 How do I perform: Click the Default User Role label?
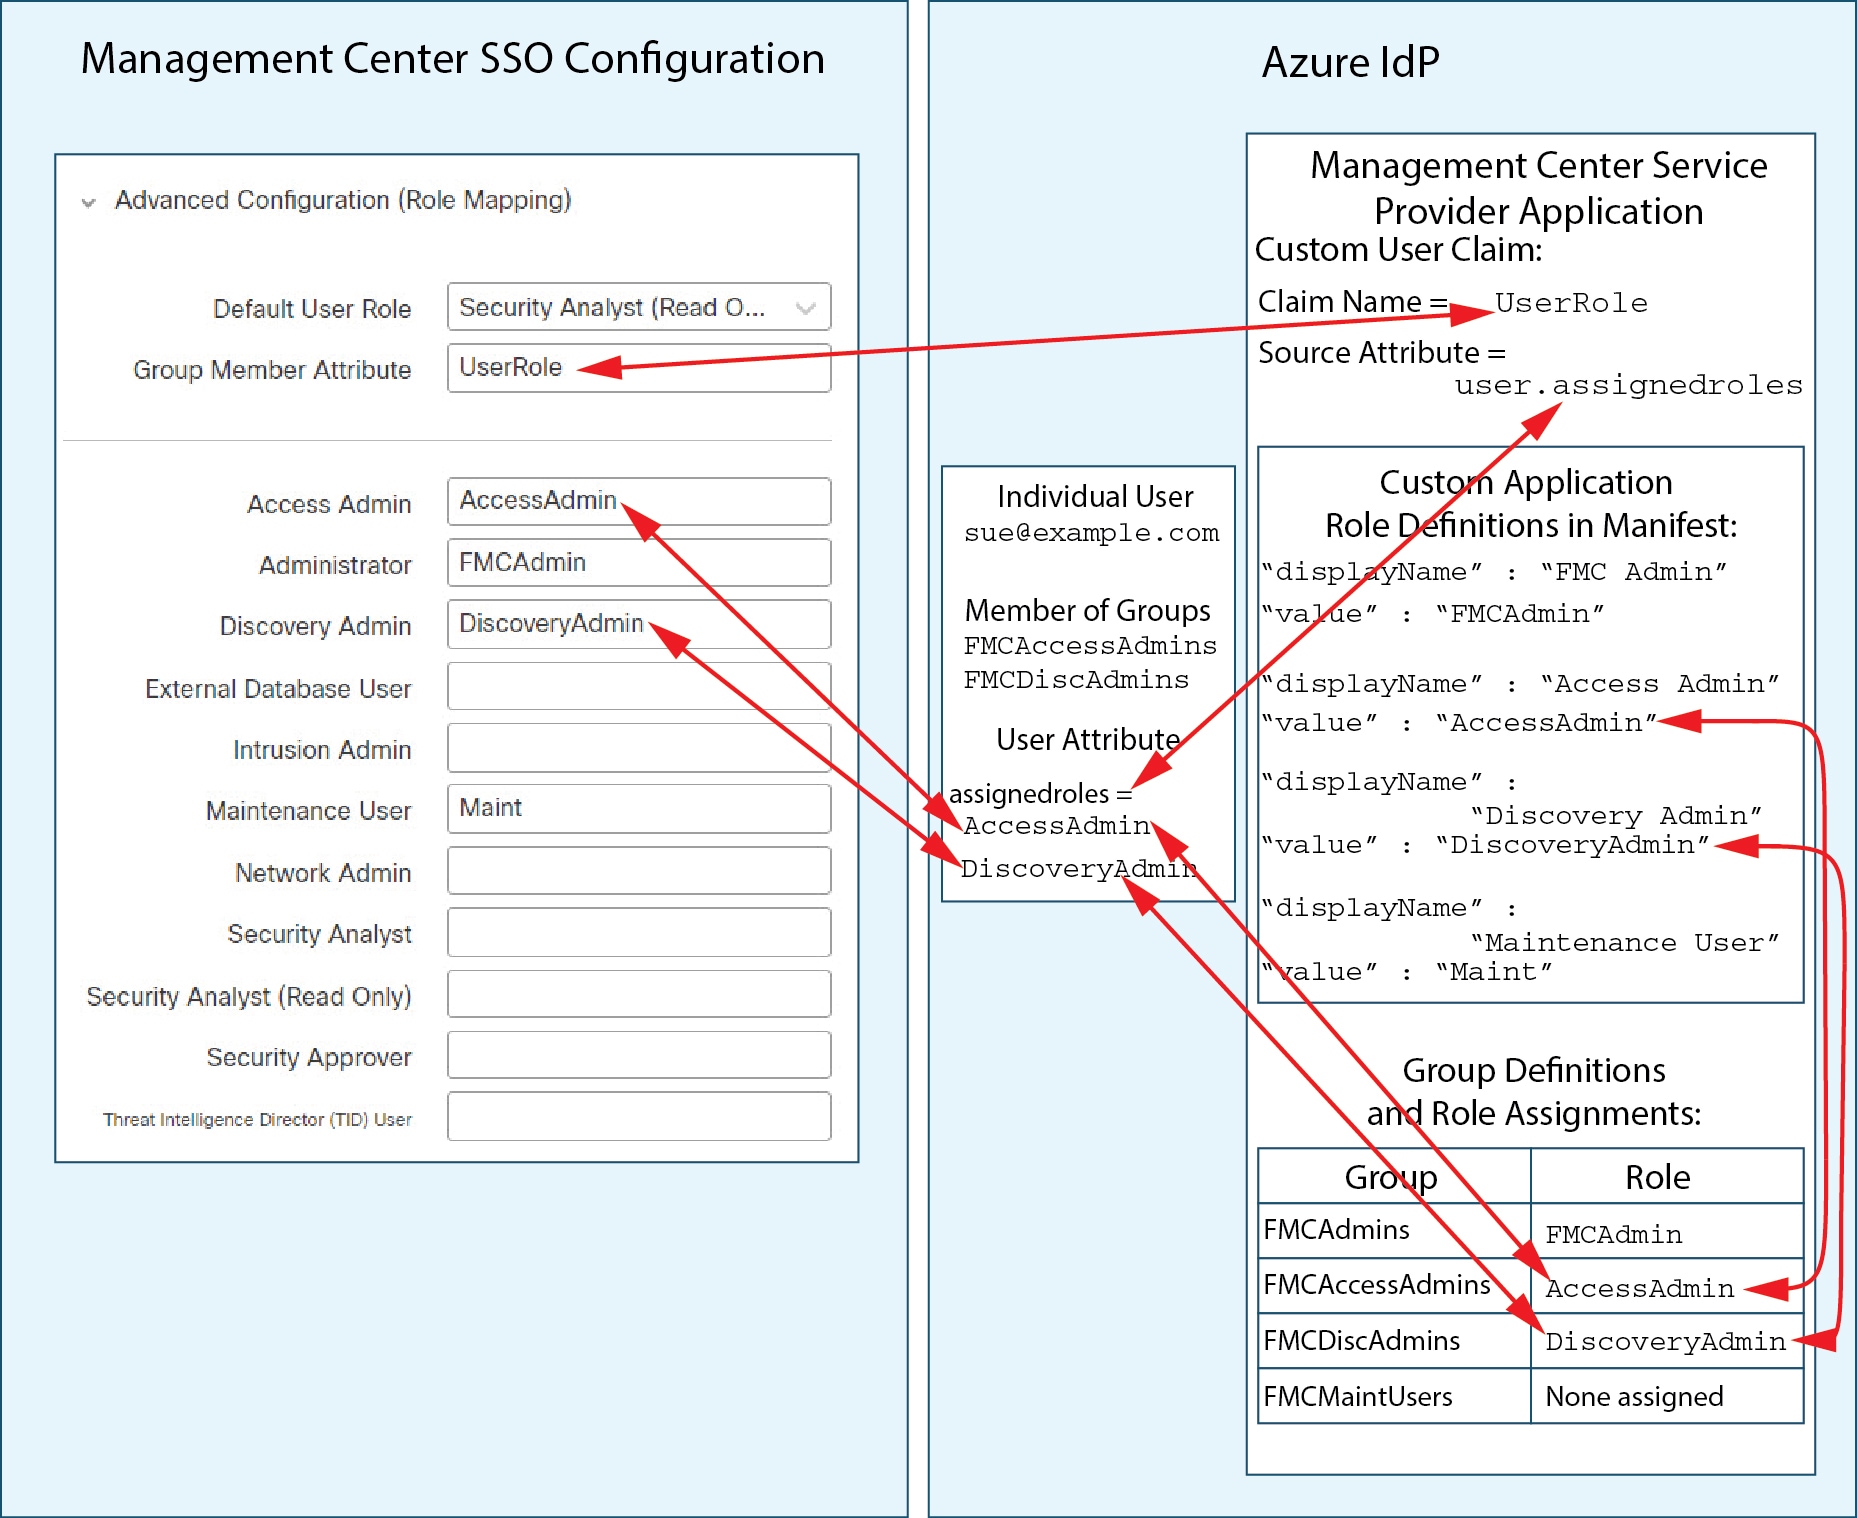click(312, 309)
